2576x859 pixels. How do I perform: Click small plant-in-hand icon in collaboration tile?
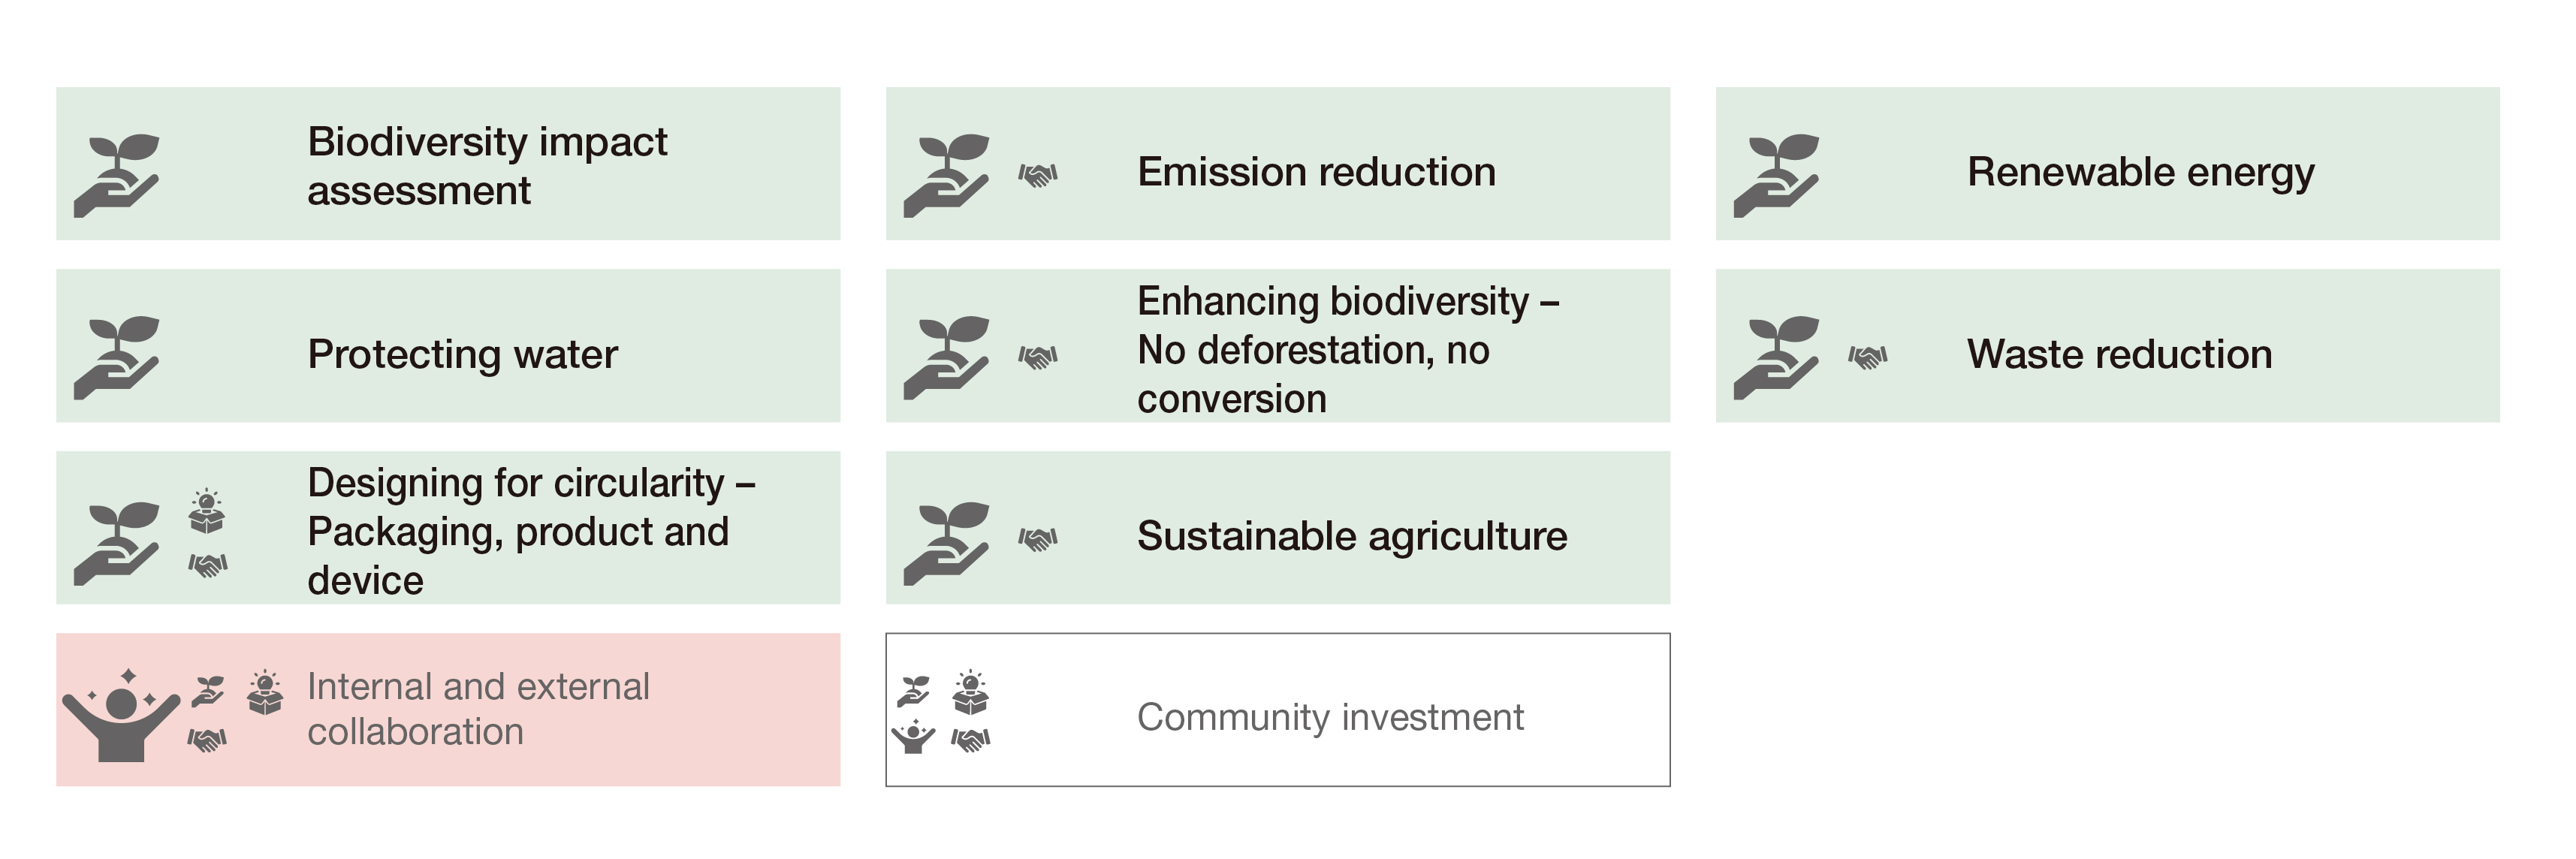click(x=209, y=691)
